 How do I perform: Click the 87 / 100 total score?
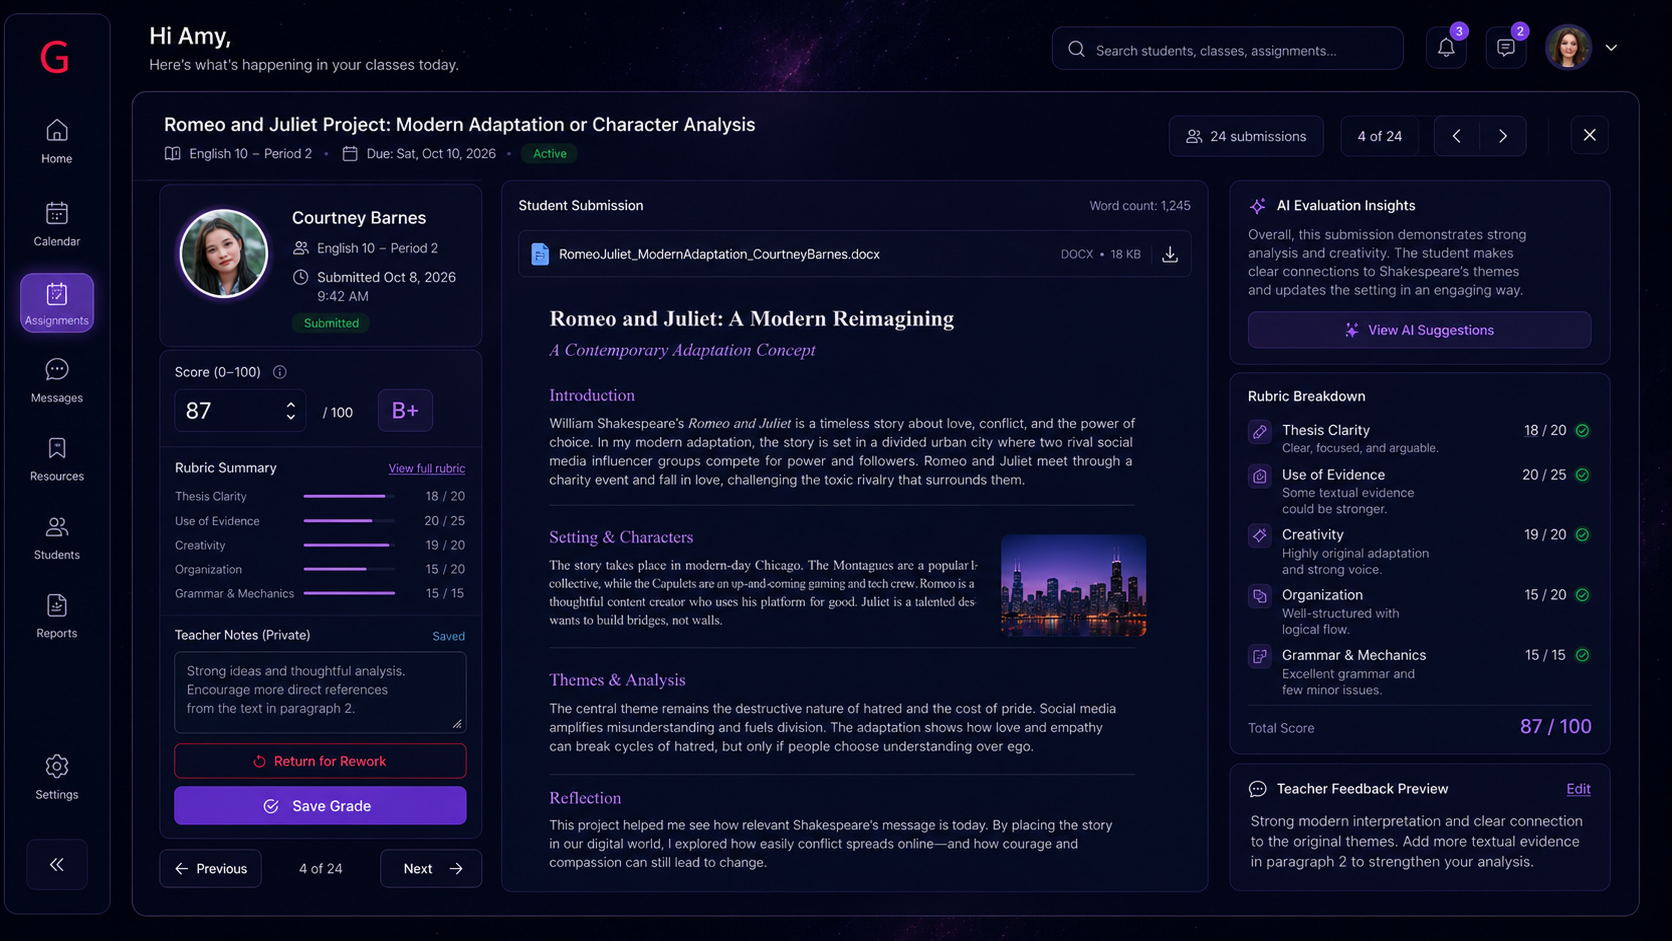coord(1555,727)
